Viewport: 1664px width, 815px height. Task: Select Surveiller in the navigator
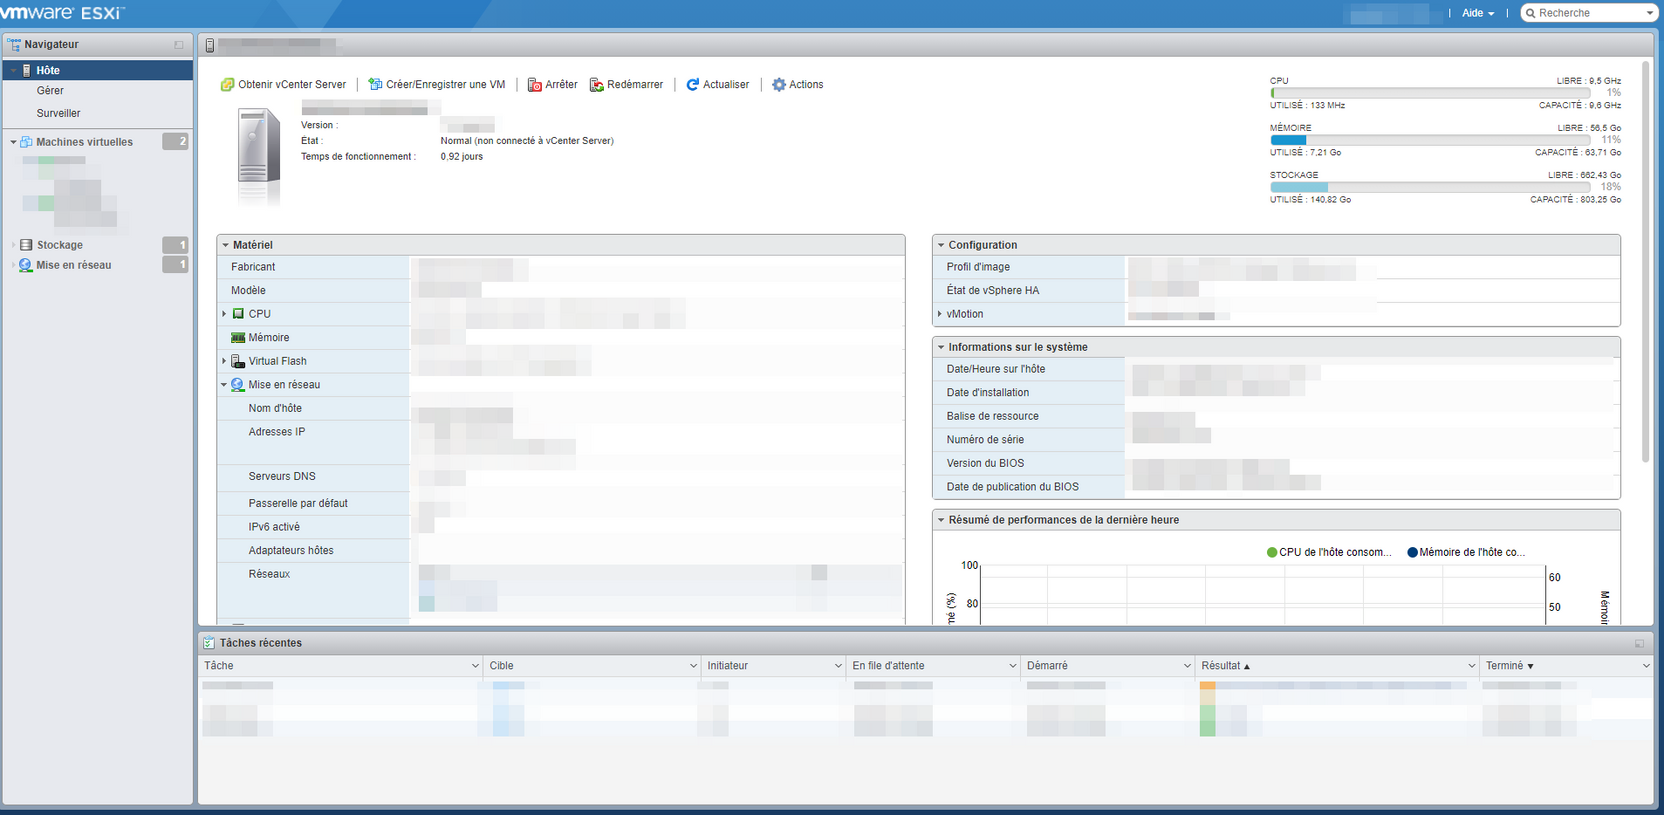(x=58, y=114)
